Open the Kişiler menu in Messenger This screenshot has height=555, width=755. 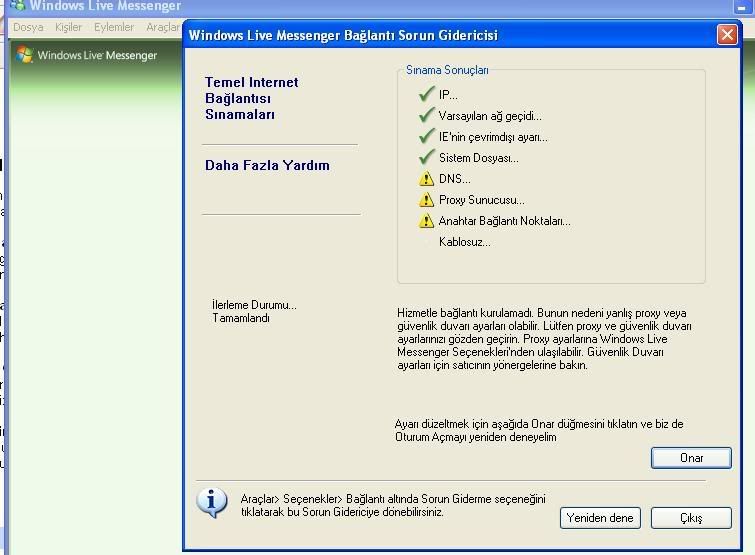68,27
